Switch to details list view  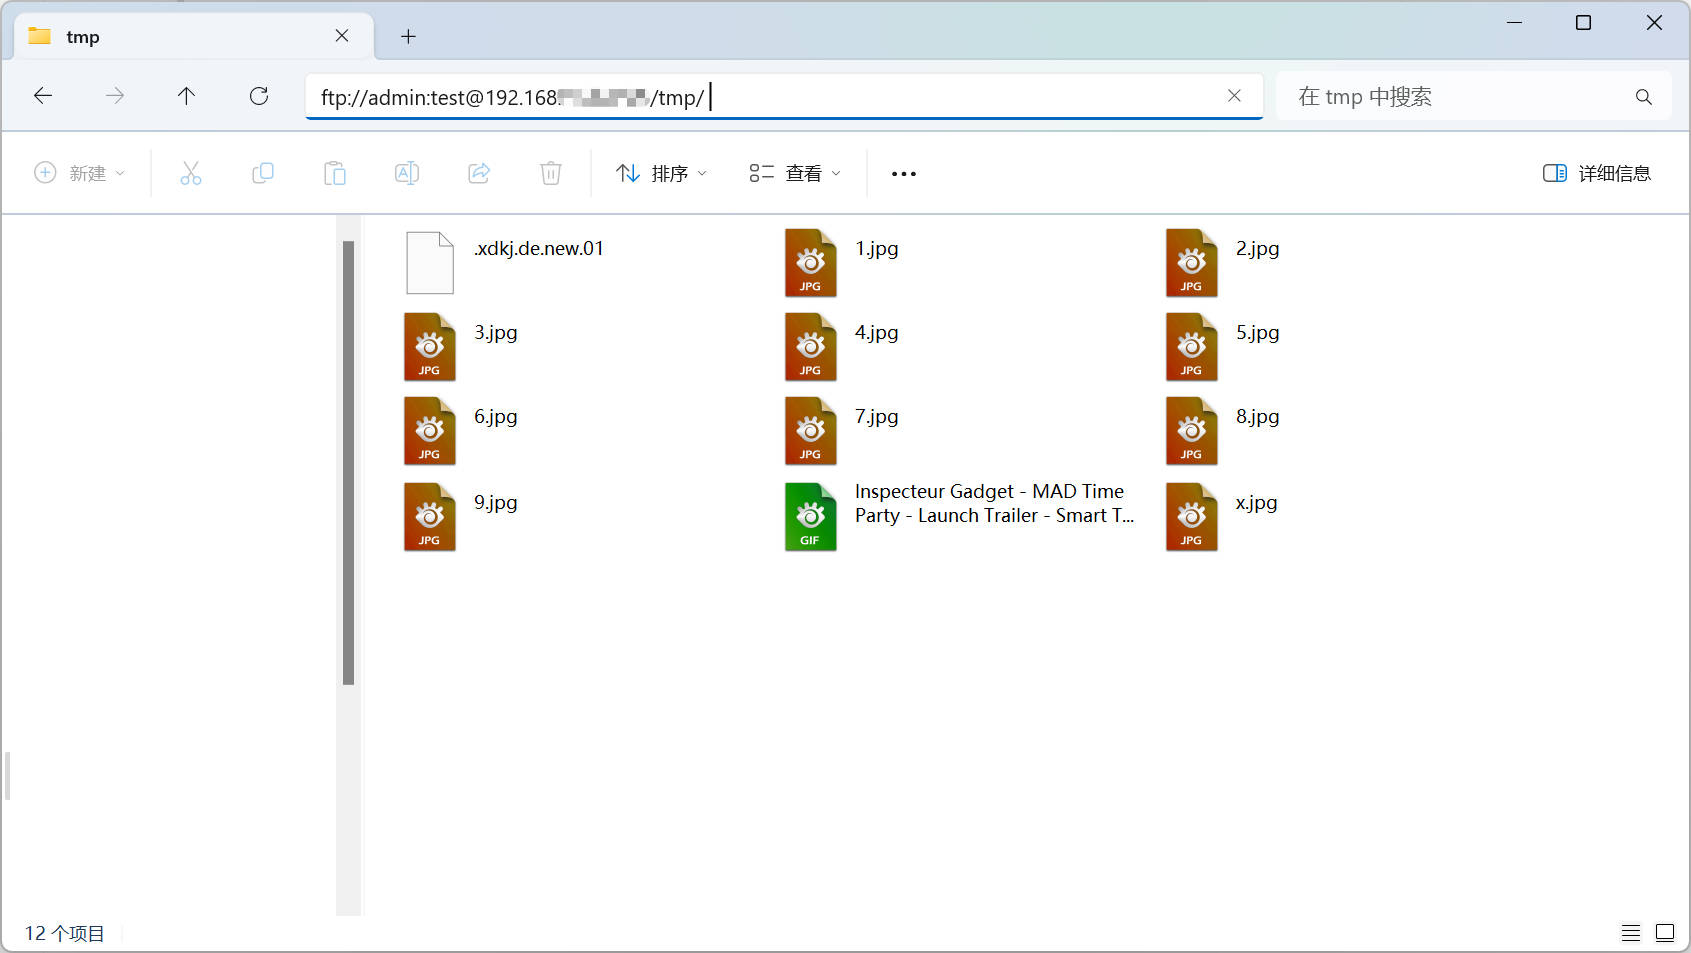[1630, 933]
